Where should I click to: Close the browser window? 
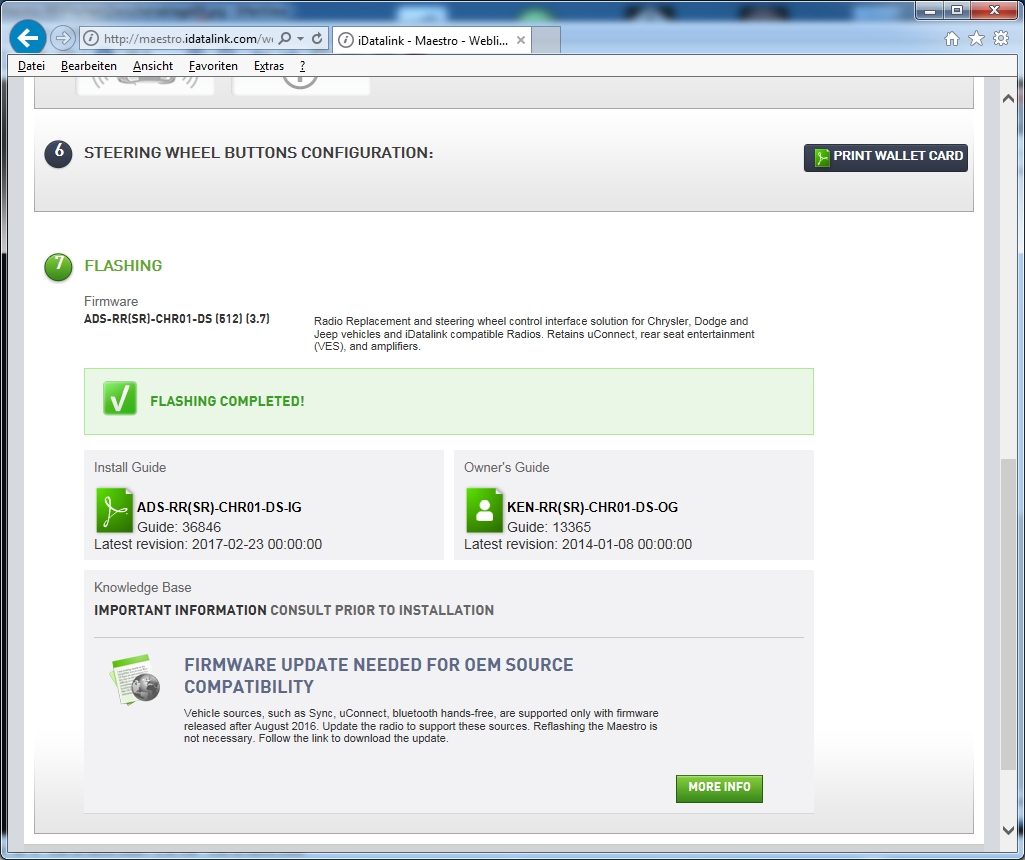994,10
